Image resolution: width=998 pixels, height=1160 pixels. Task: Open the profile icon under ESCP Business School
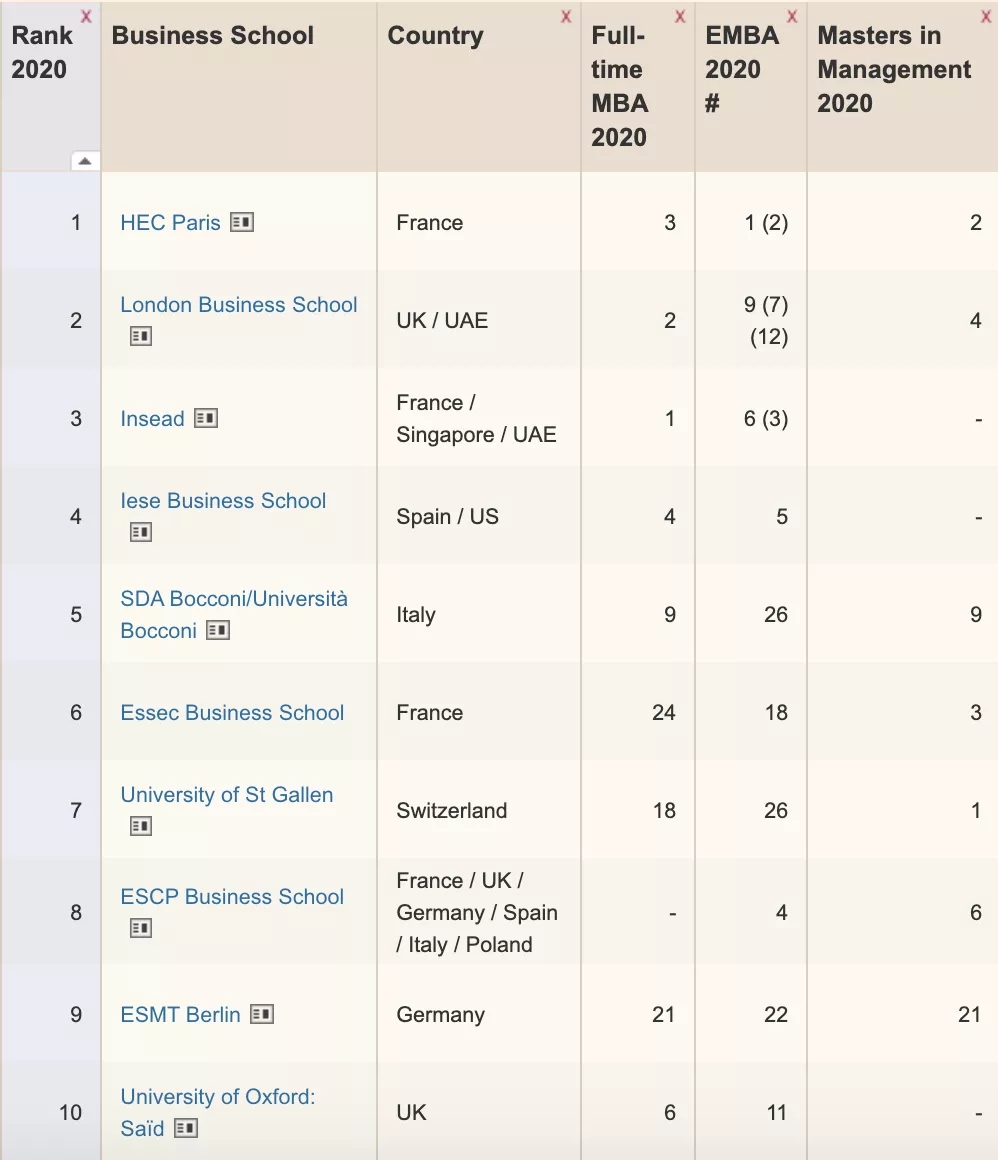[141, 929]
